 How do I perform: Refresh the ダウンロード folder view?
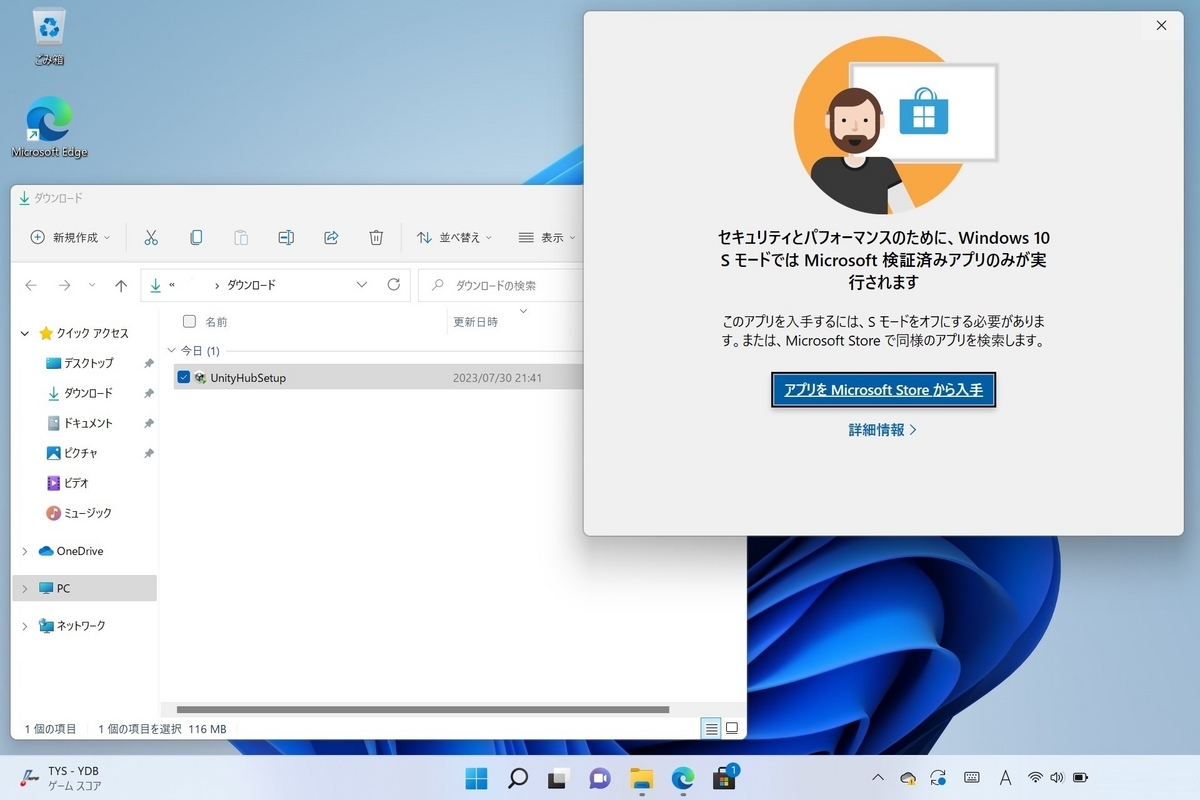(394, 285)
